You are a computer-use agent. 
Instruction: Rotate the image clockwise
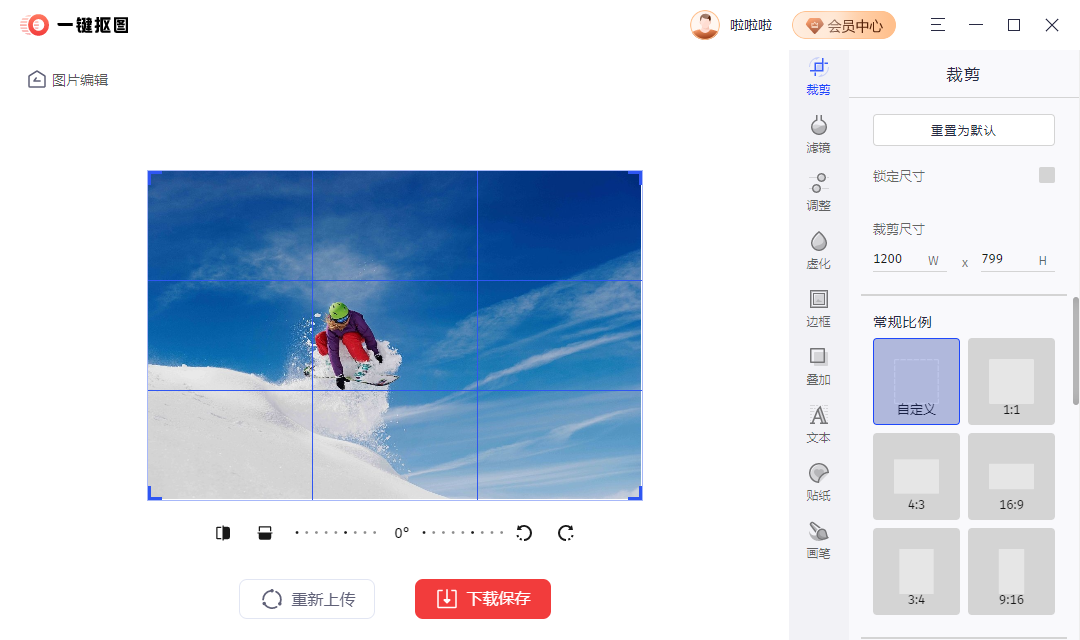tap(565, 533)
